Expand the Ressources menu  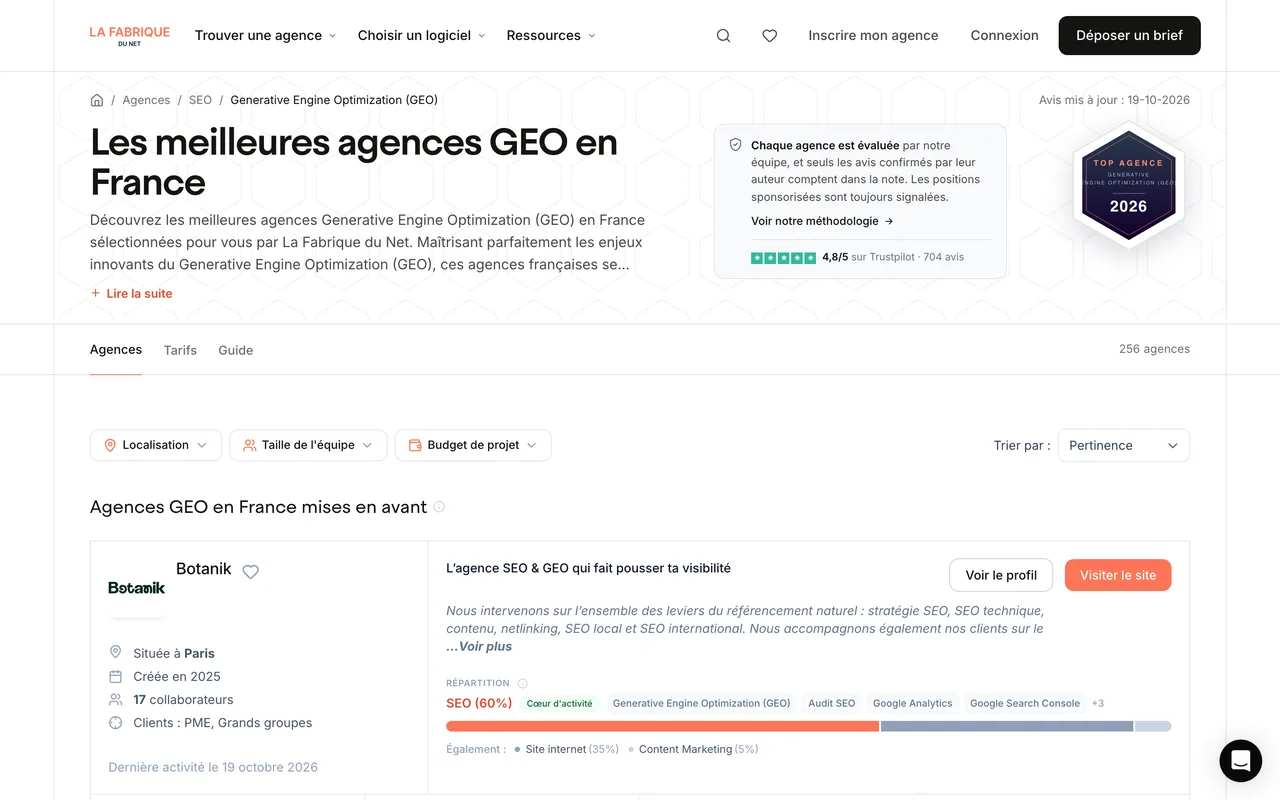[x=551, y=36]
